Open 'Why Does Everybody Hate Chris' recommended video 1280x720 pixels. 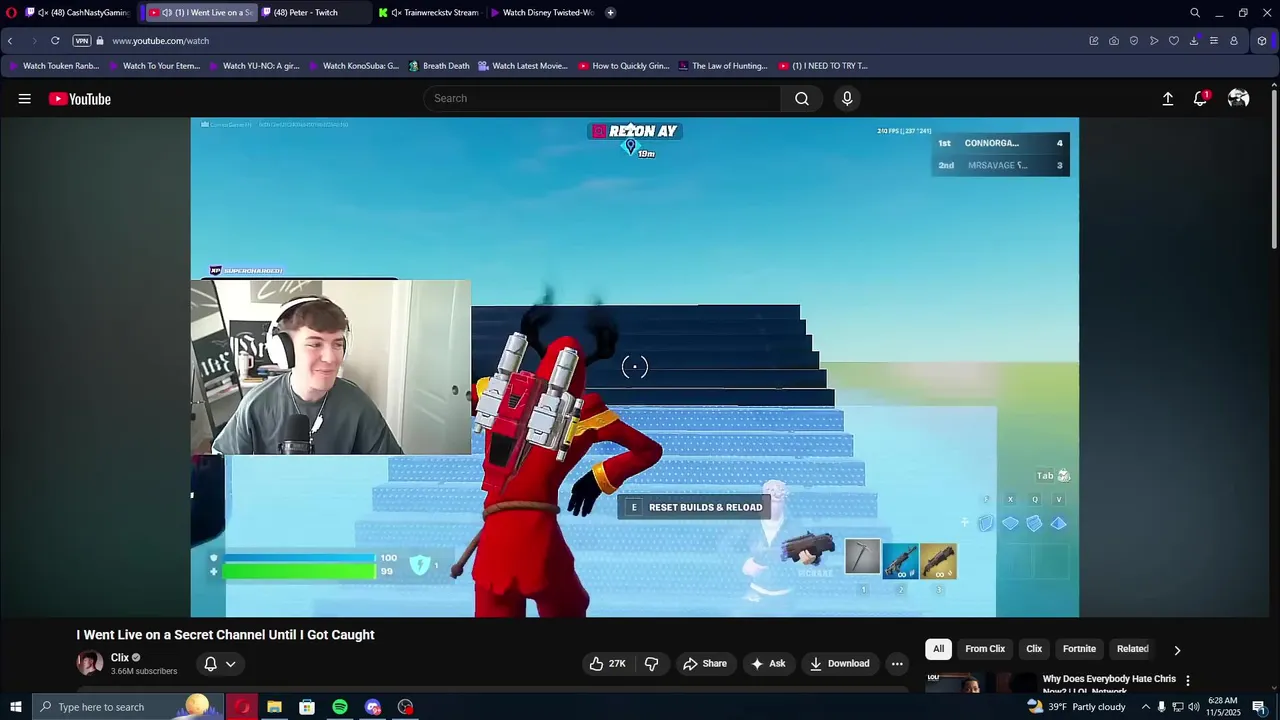click(1109, 683)
